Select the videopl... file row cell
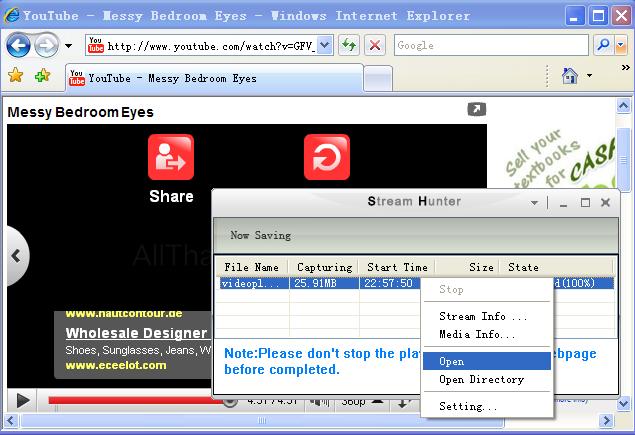The image size is (635, 435). pos(253,283)
